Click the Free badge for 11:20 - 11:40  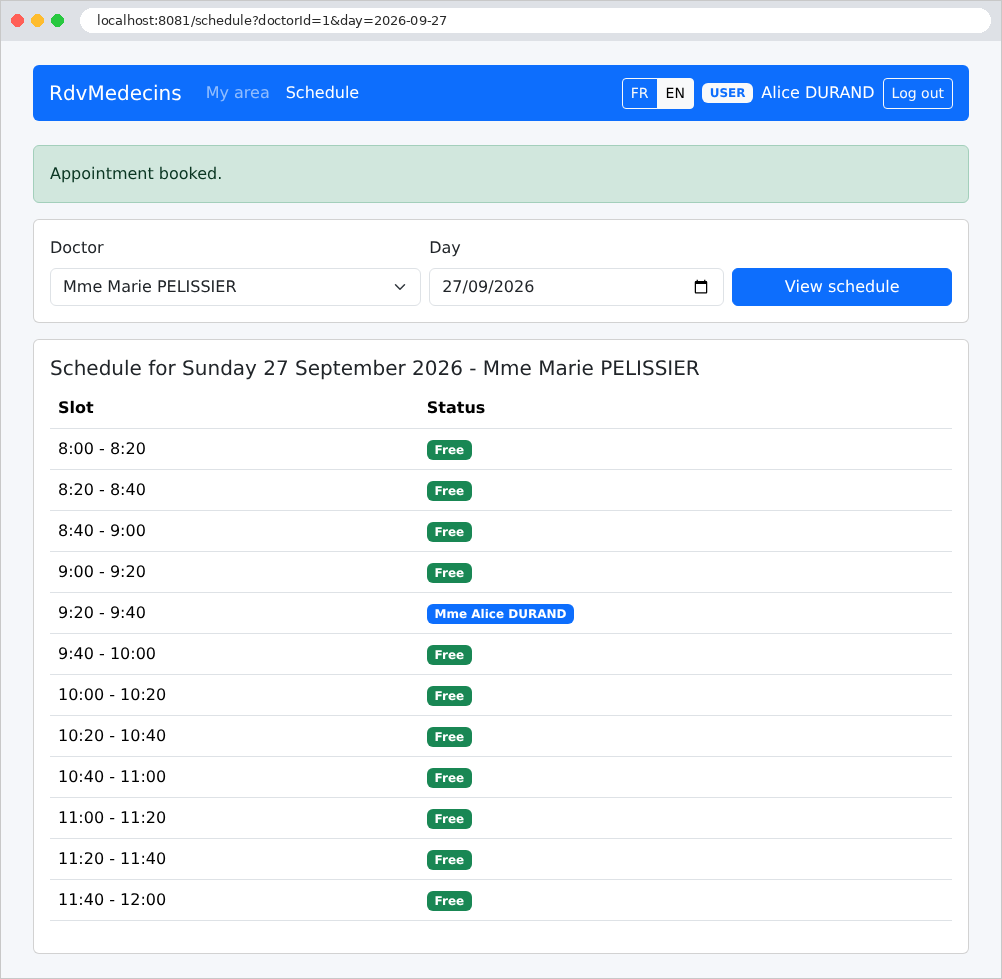coord(449,860)
